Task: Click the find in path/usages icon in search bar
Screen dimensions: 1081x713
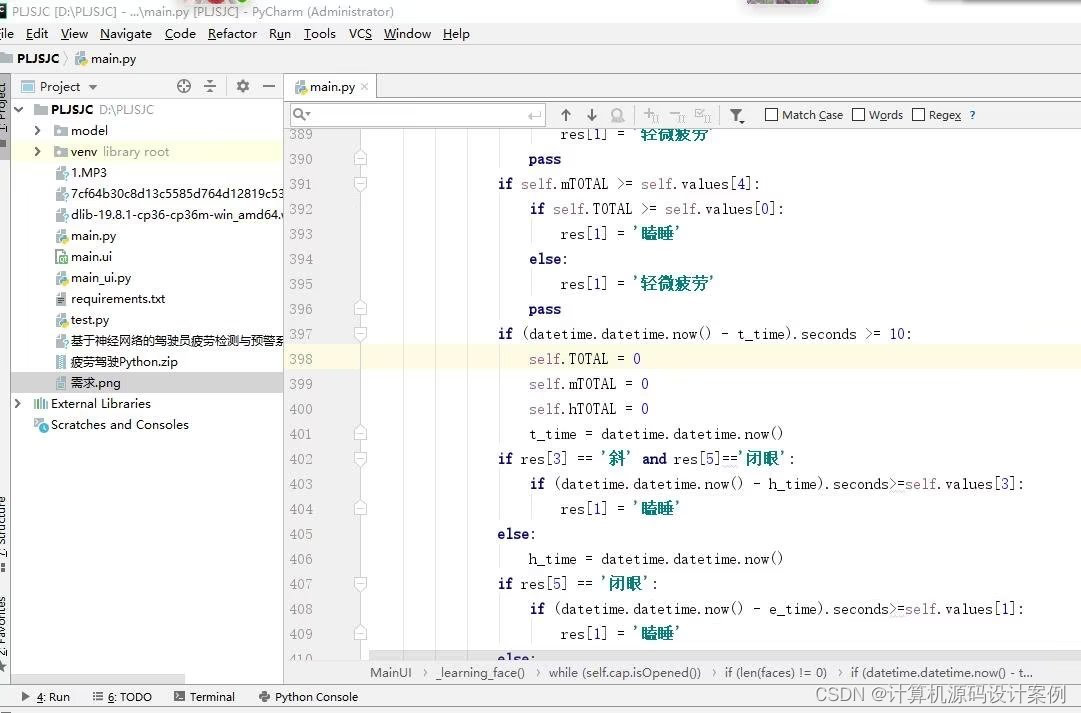Action: click(x=618, y=114)
